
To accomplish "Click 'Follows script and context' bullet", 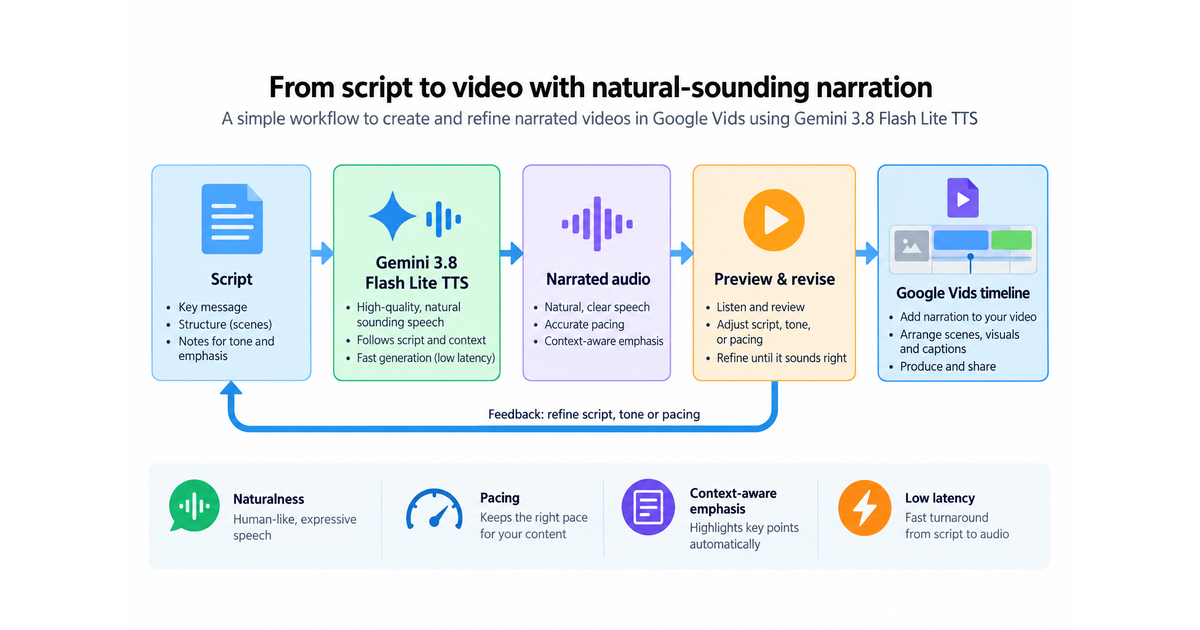I will coord(421,340).
